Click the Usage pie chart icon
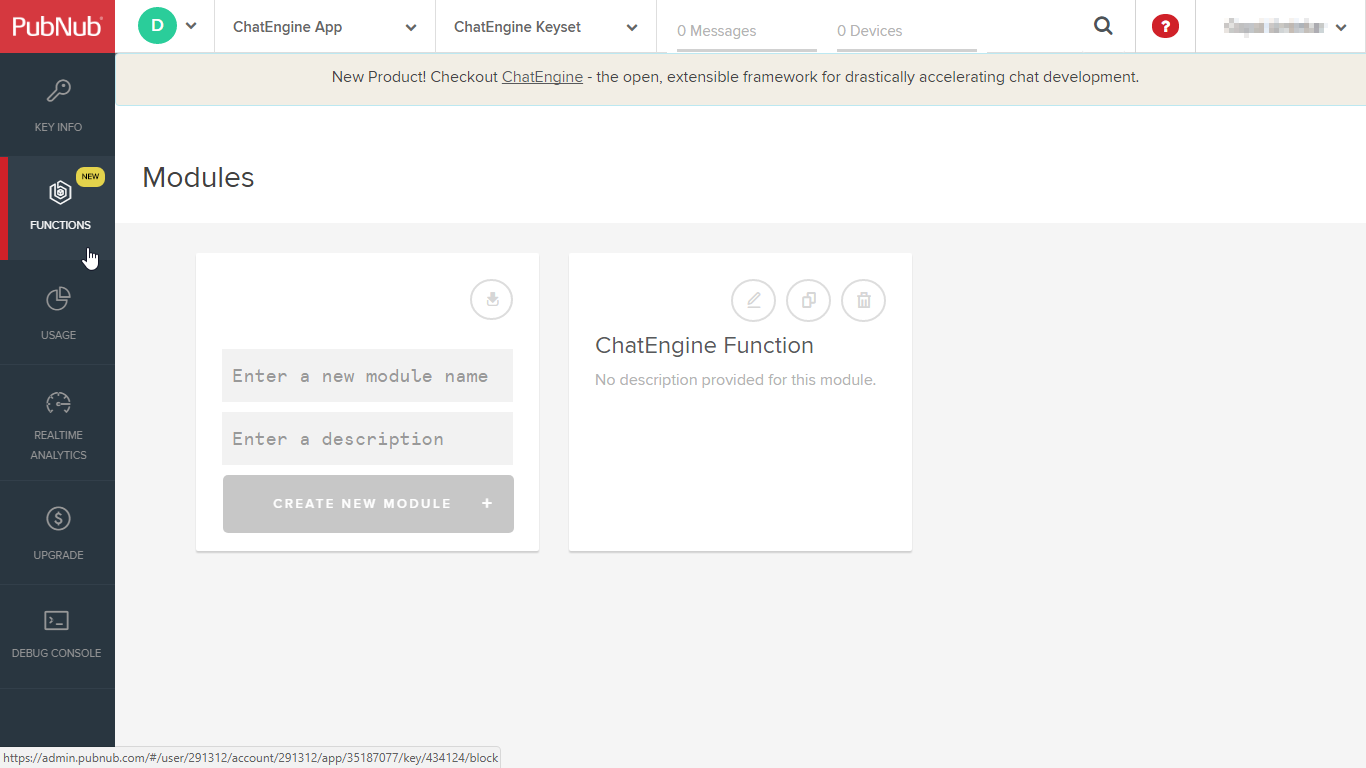The image size is (1366, 768). coord(58,299)
